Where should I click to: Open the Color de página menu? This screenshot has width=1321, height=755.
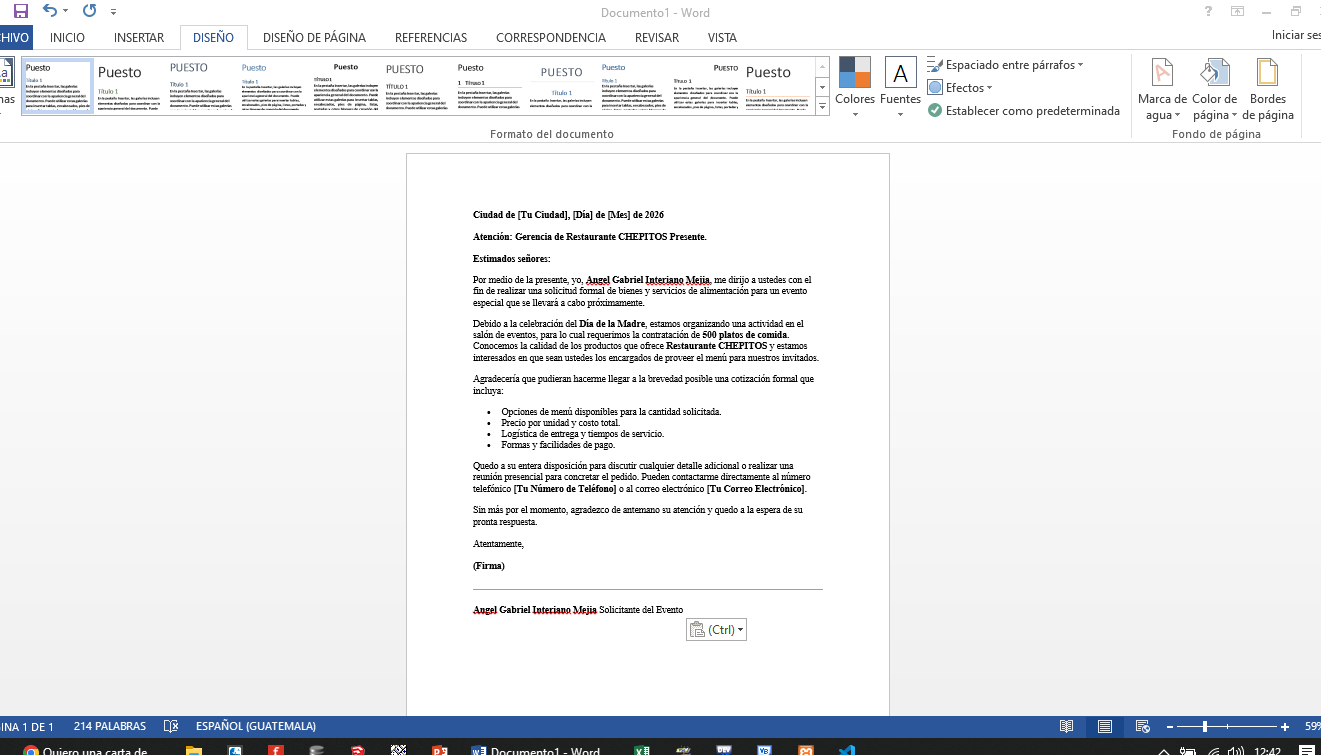point(1215,88)
